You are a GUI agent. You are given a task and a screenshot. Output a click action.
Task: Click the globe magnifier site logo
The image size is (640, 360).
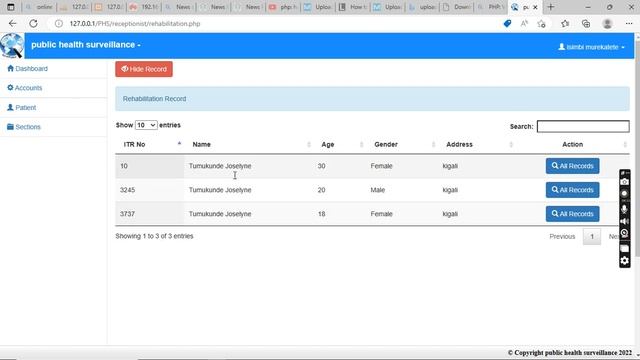(x=12, y=45)
